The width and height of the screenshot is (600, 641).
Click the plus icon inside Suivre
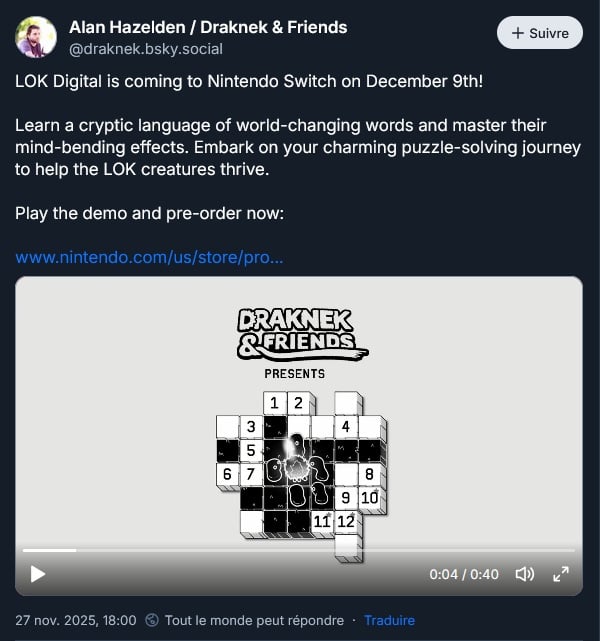coord(517,33)
